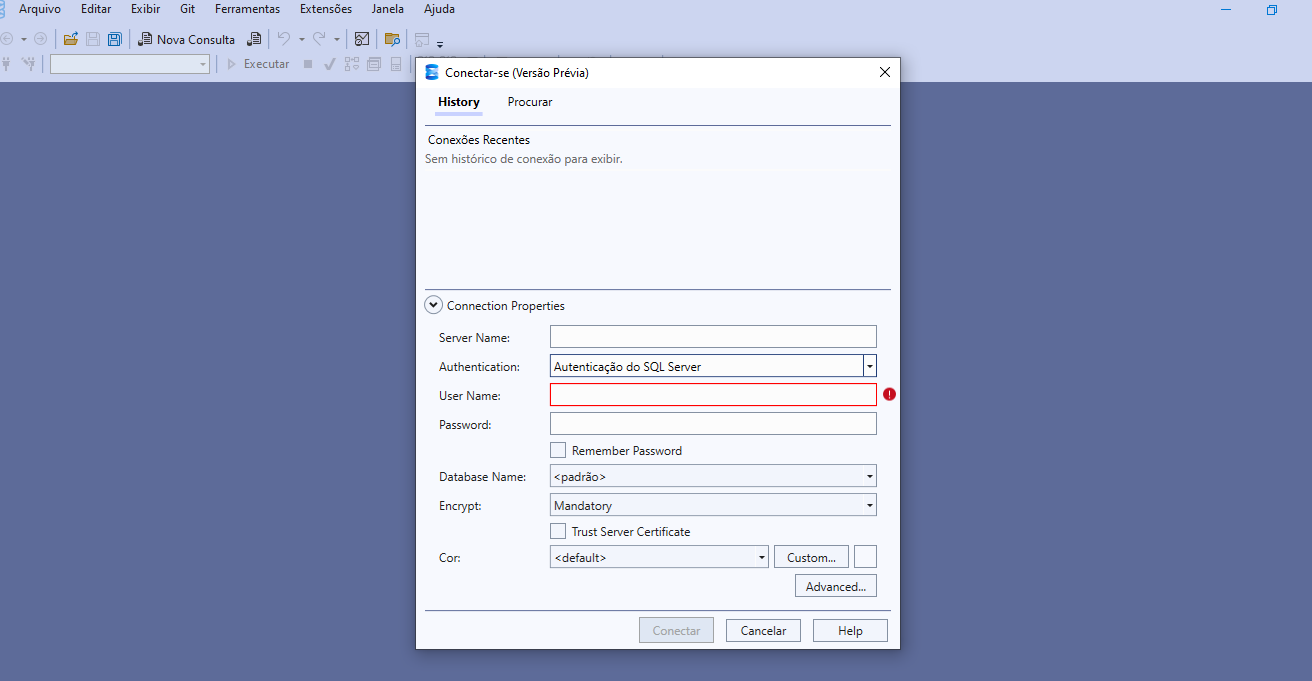
Task: Open the Cor color dropdown
Action: 762,557
